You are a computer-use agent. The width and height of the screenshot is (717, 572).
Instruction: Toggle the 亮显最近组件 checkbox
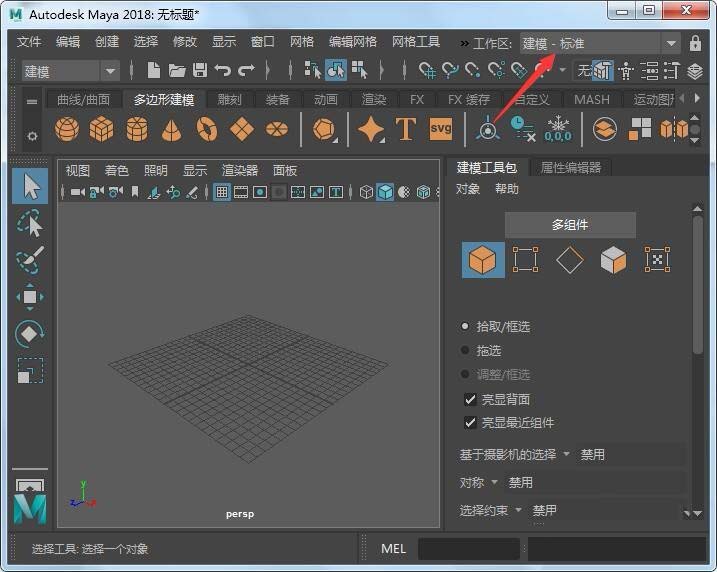471,423
